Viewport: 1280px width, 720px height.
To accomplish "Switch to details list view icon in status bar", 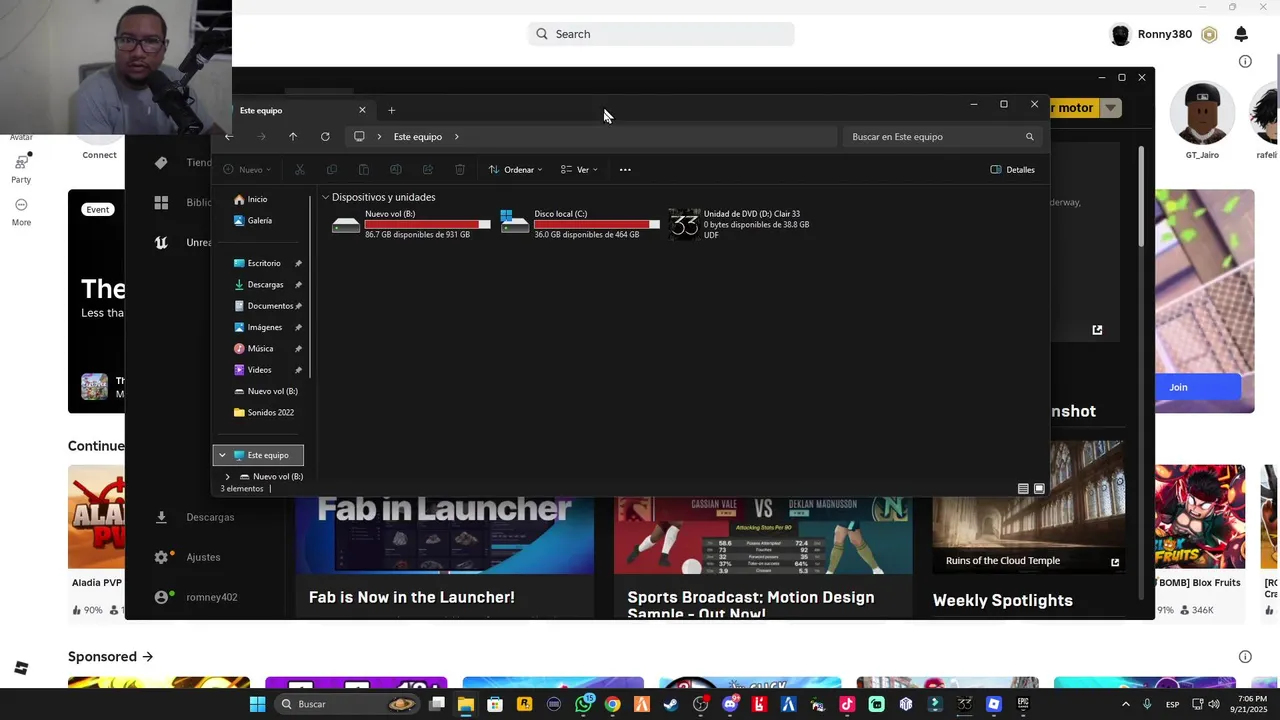I will coord(1023,489).
